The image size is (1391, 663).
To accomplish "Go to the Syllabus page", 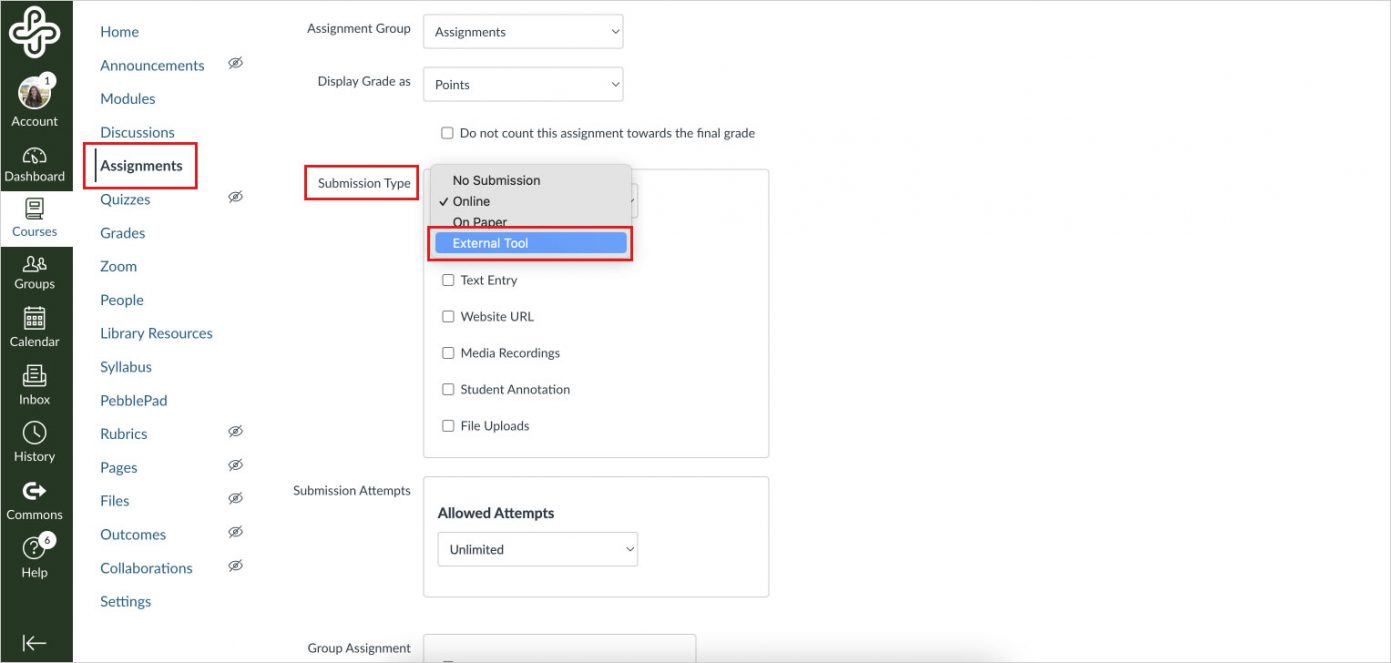I will 125,366.
